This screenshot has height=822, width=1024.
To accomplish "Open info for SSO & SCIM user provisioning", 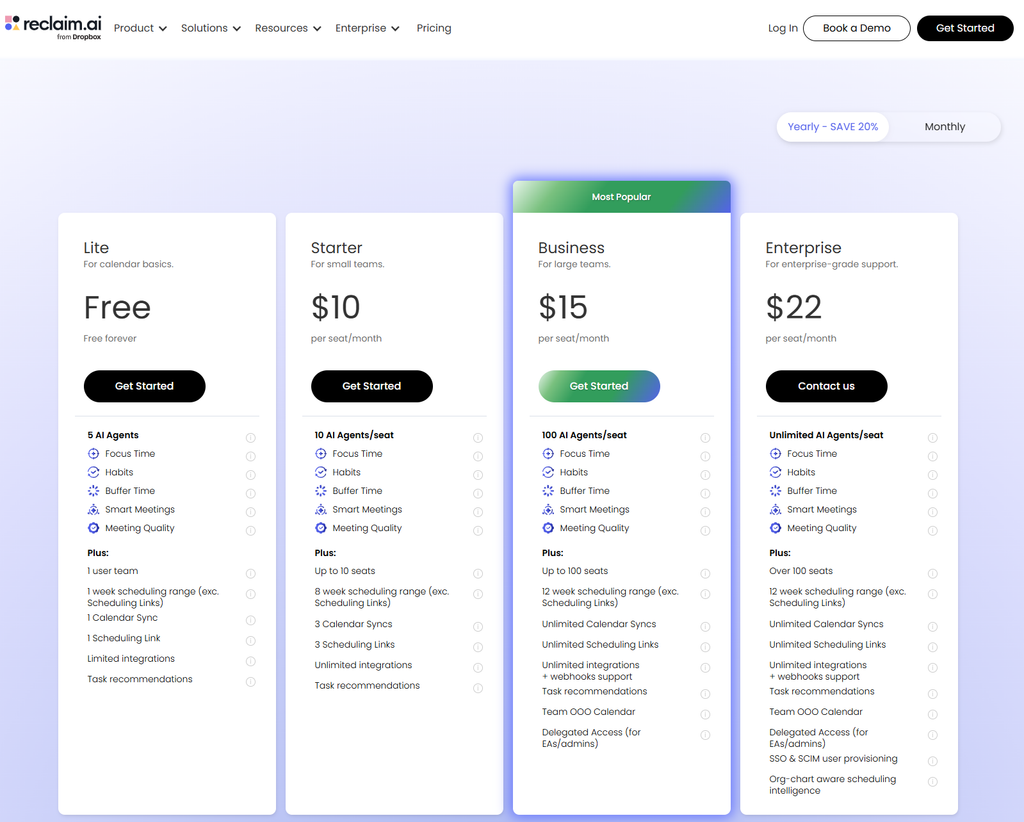I will click(933, 761).
